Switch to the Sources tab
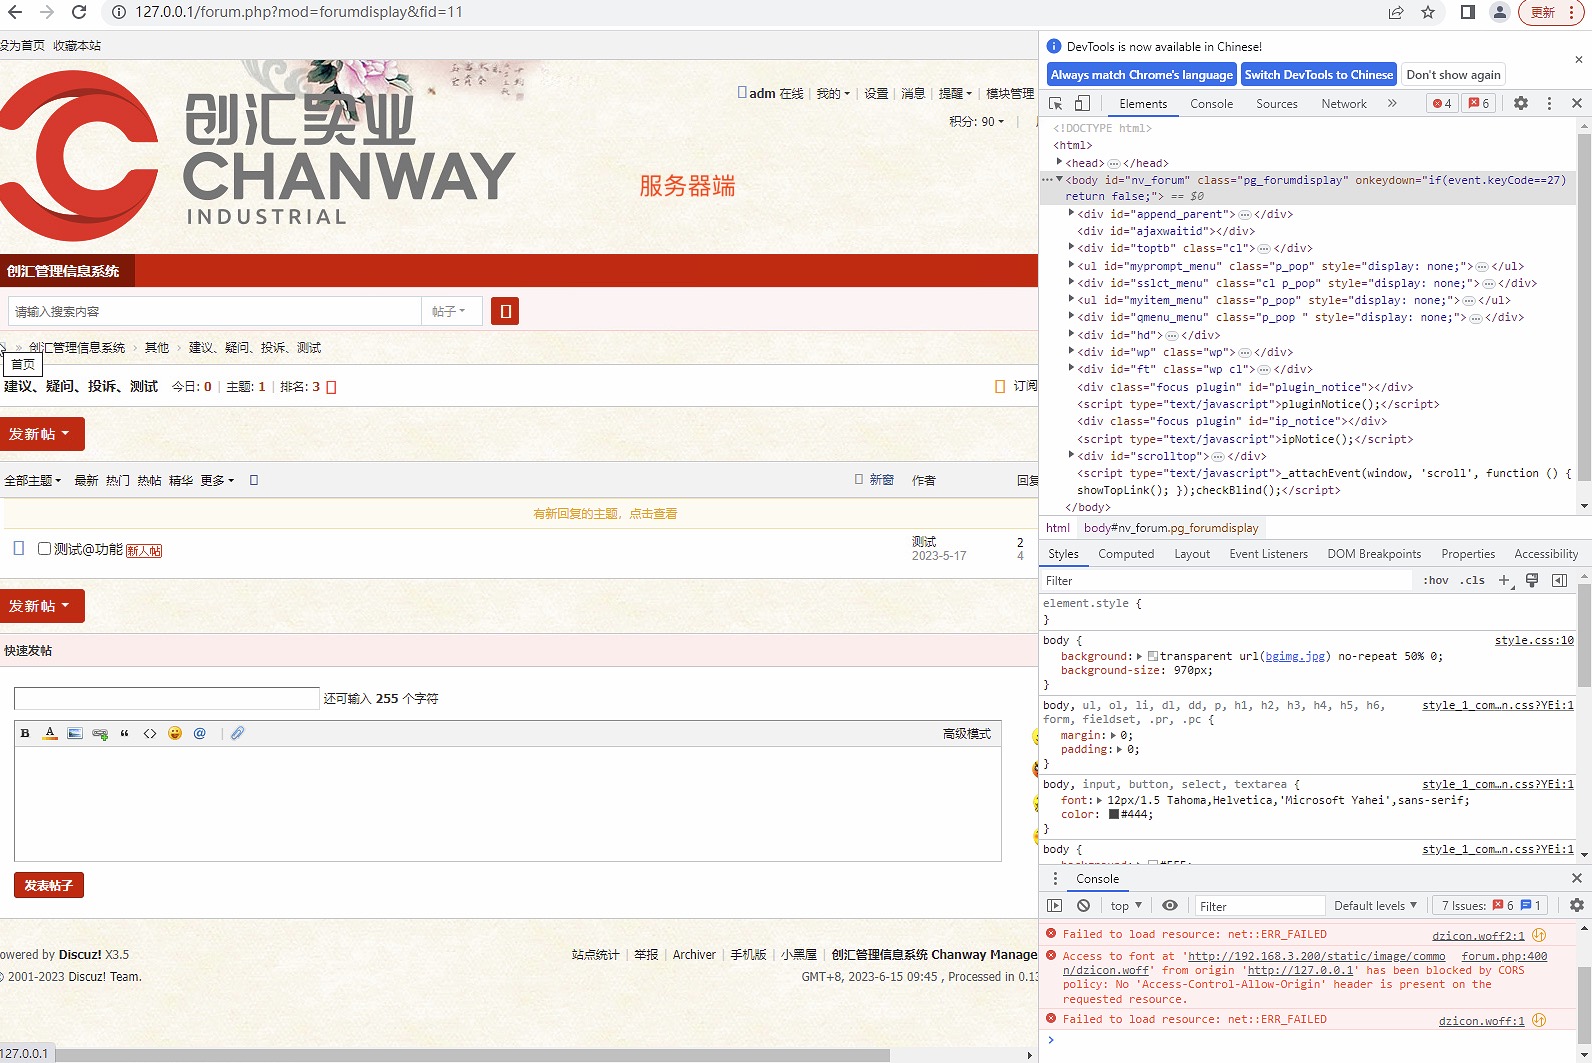The height and width of the screenshot is (1063, 1592). tap(1277, 104)
